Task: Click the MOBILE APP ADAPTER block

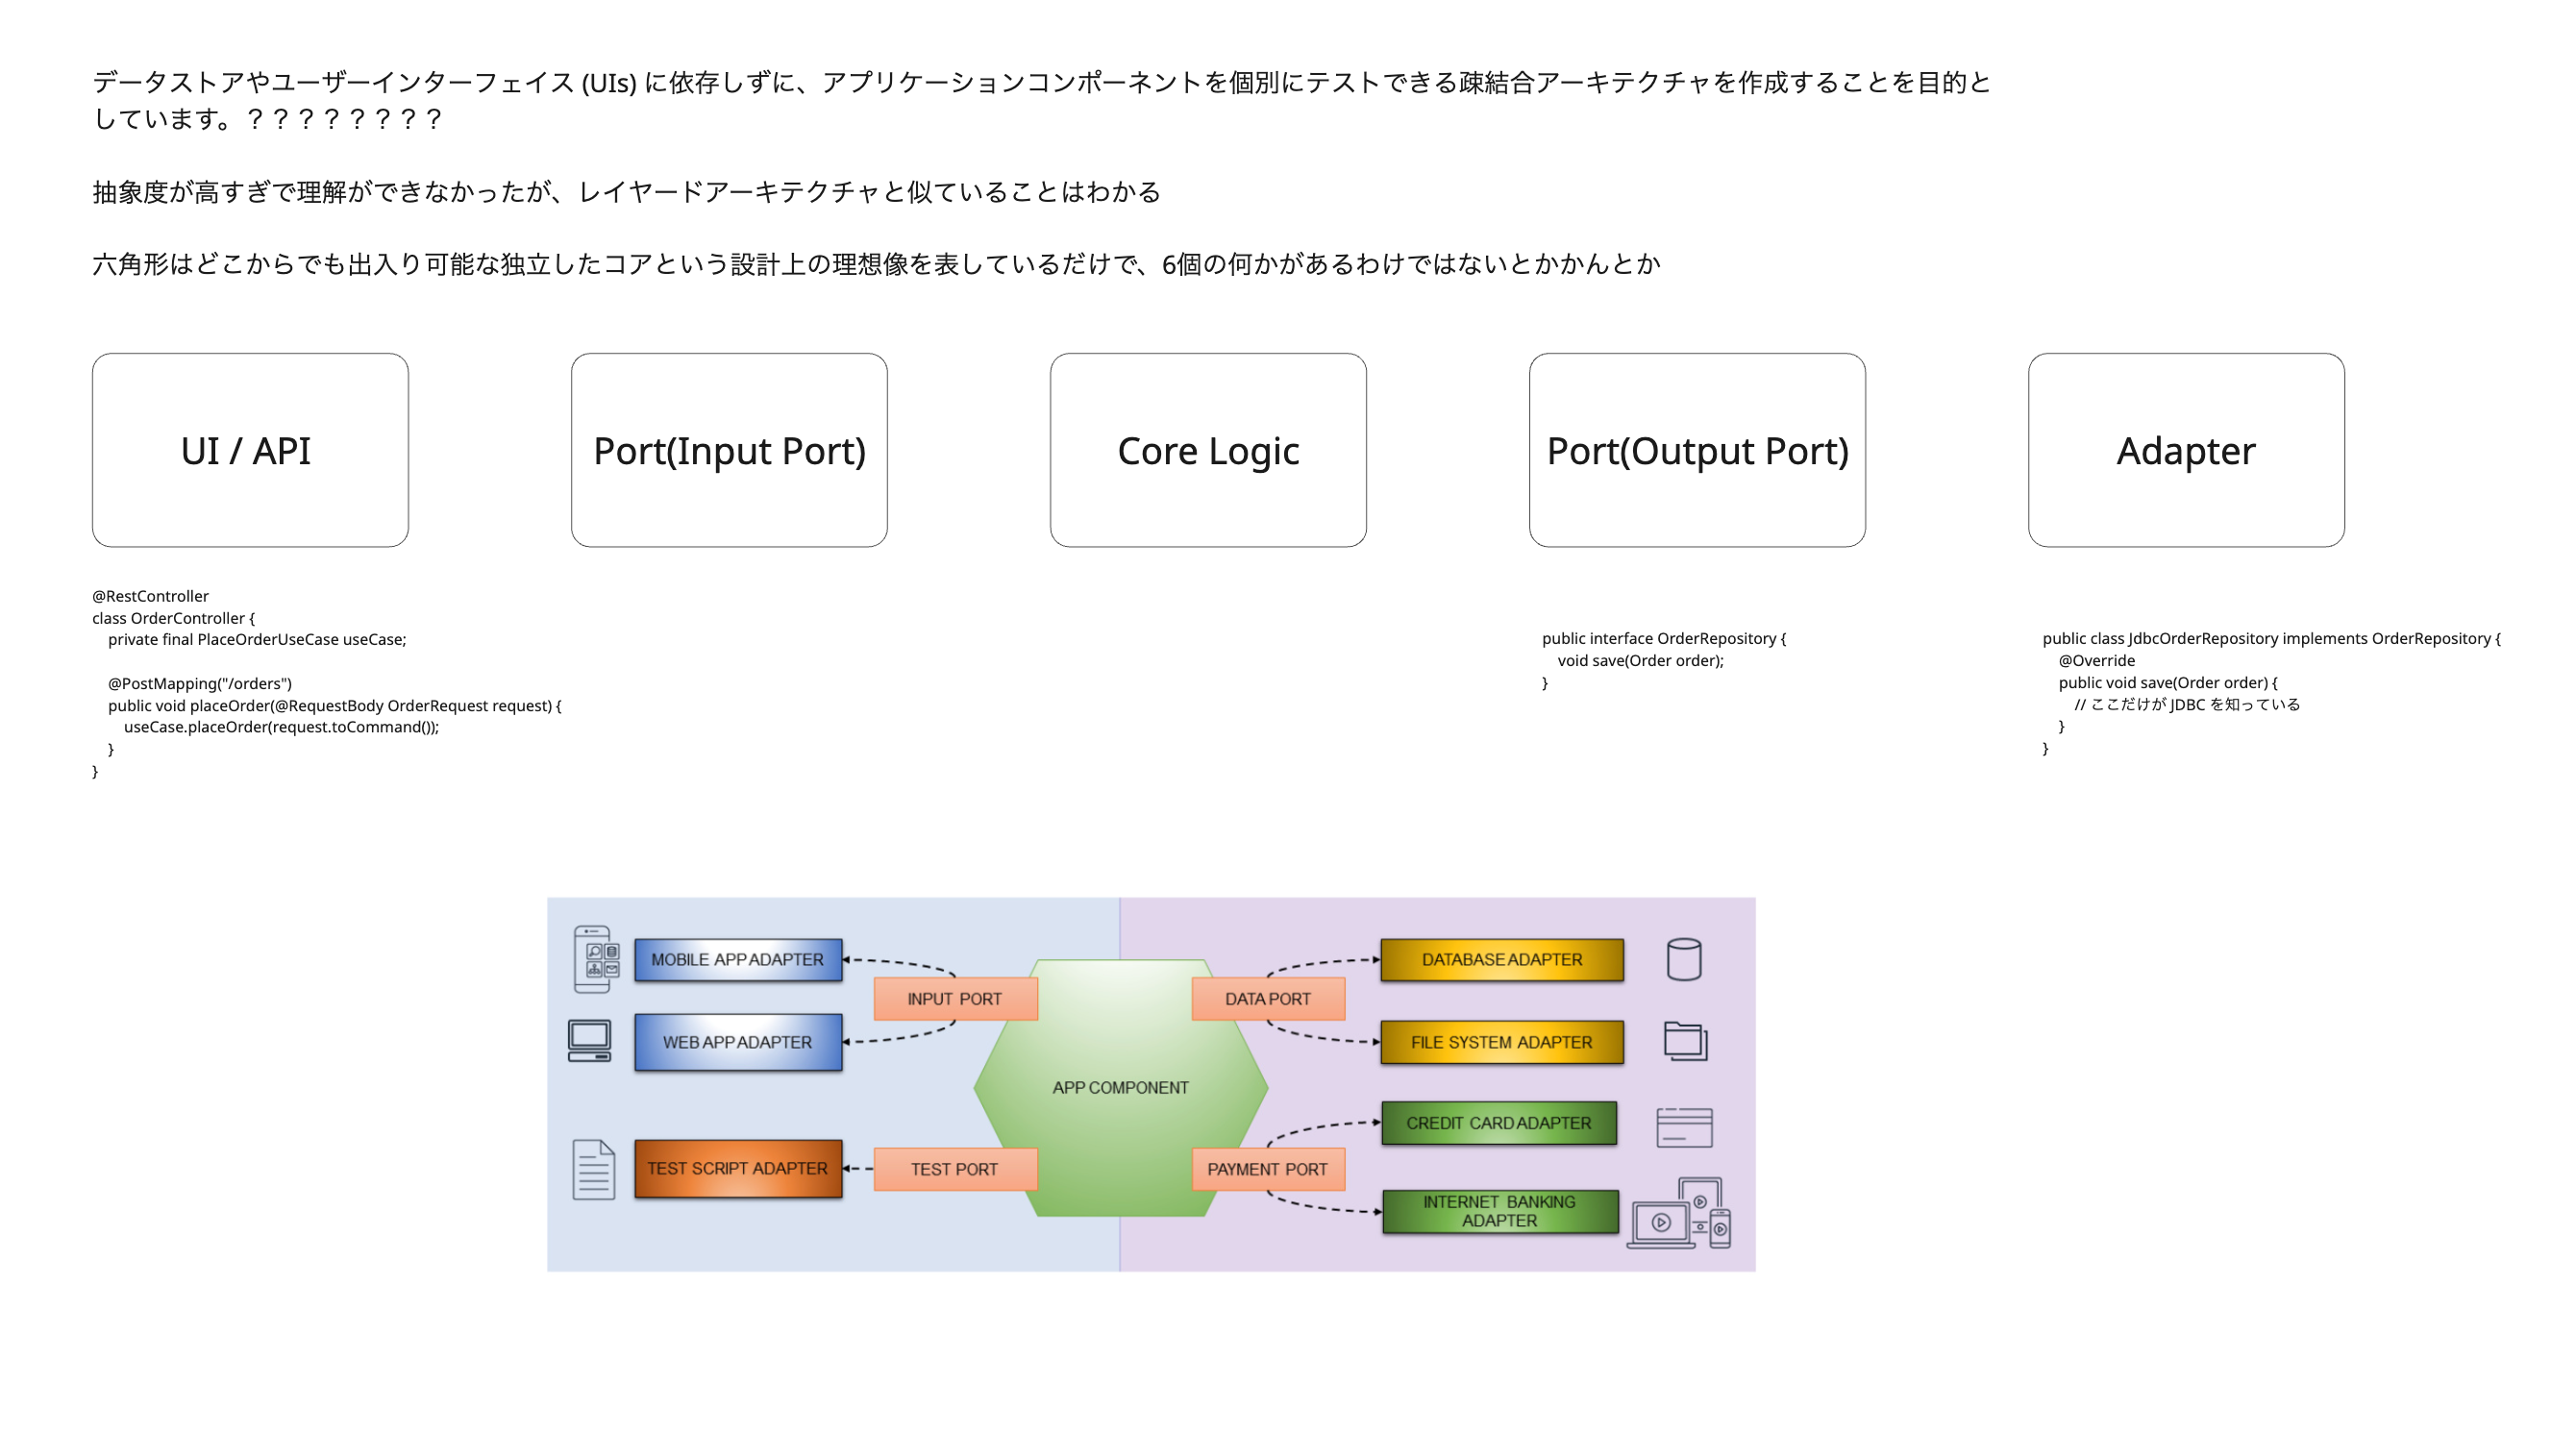Action: tap(738, 959)
